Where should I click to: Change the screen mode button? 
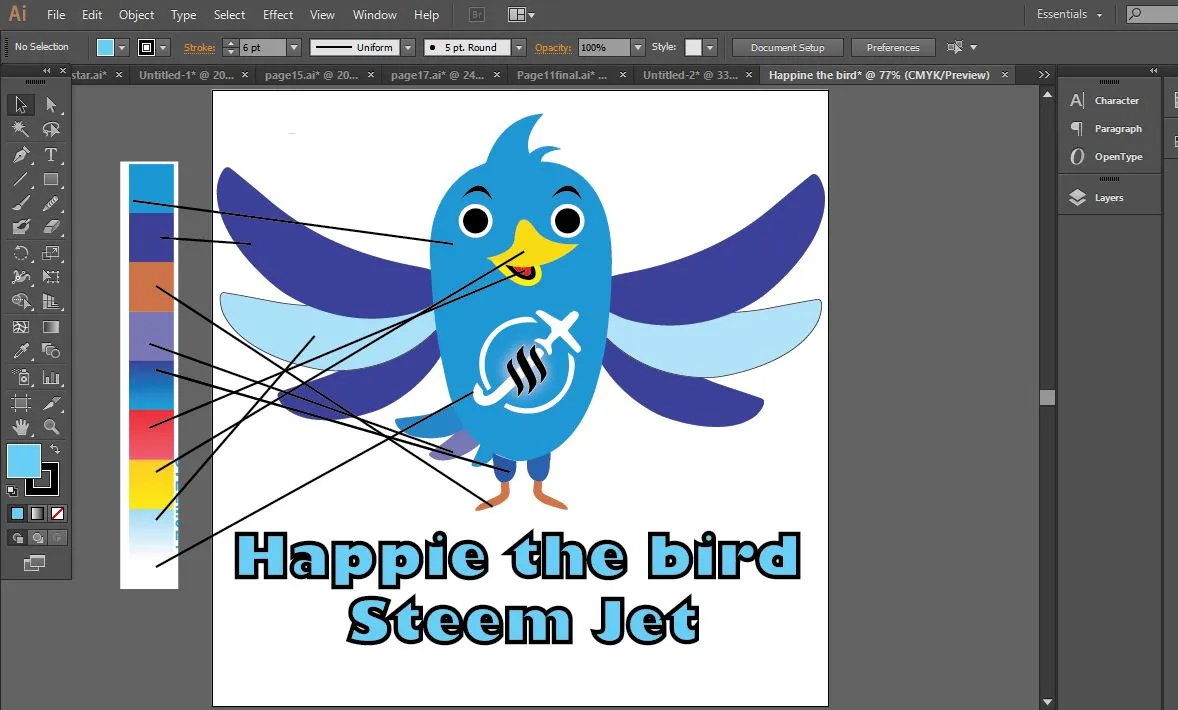tap(35, 563)
